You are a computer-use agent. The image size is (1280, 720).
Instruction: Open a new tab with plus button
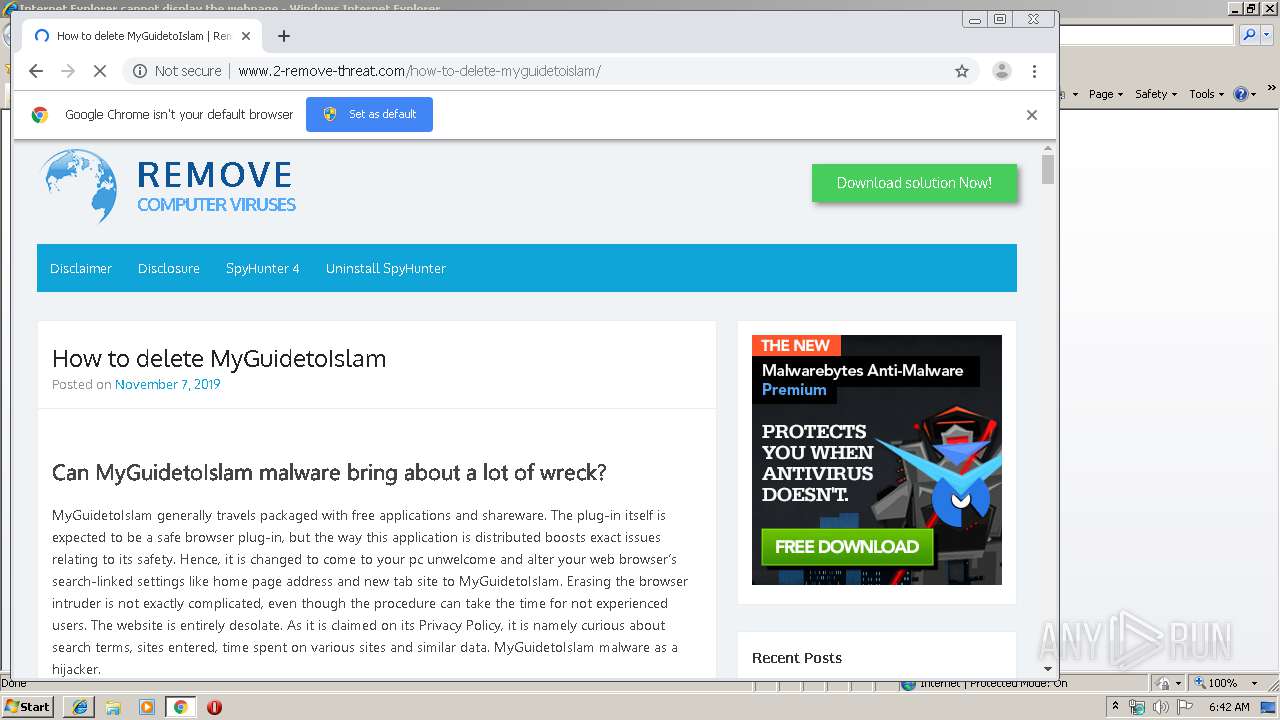[x=284, y=36]
